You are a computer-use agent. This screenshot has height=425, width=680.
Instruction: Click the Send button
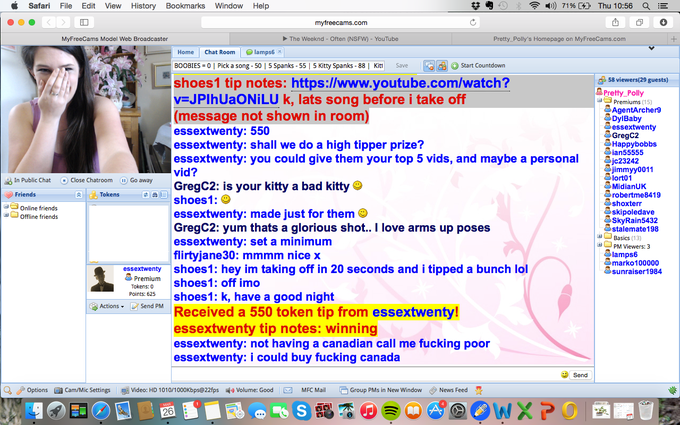[x=581, y=375]
